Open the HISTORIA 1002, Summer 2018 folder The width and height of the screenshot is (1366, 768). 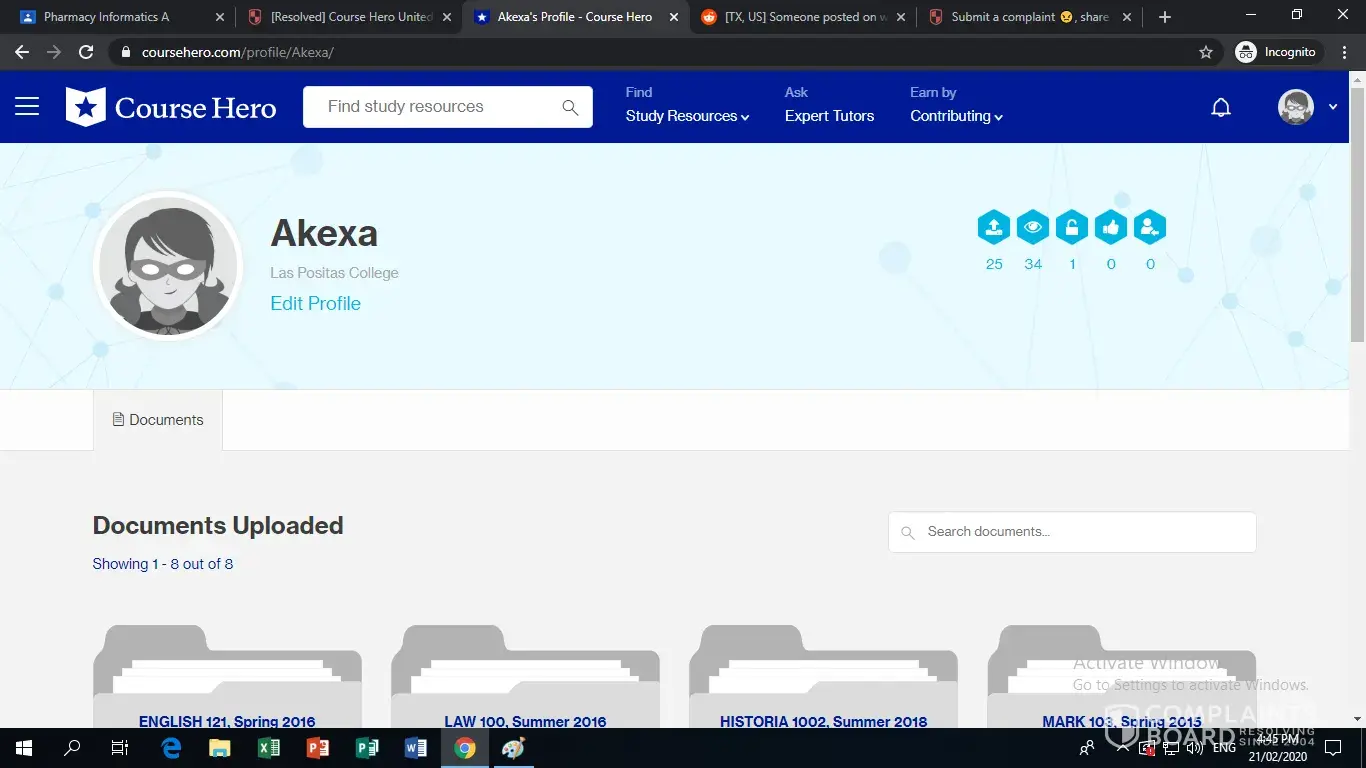[823, 677]
